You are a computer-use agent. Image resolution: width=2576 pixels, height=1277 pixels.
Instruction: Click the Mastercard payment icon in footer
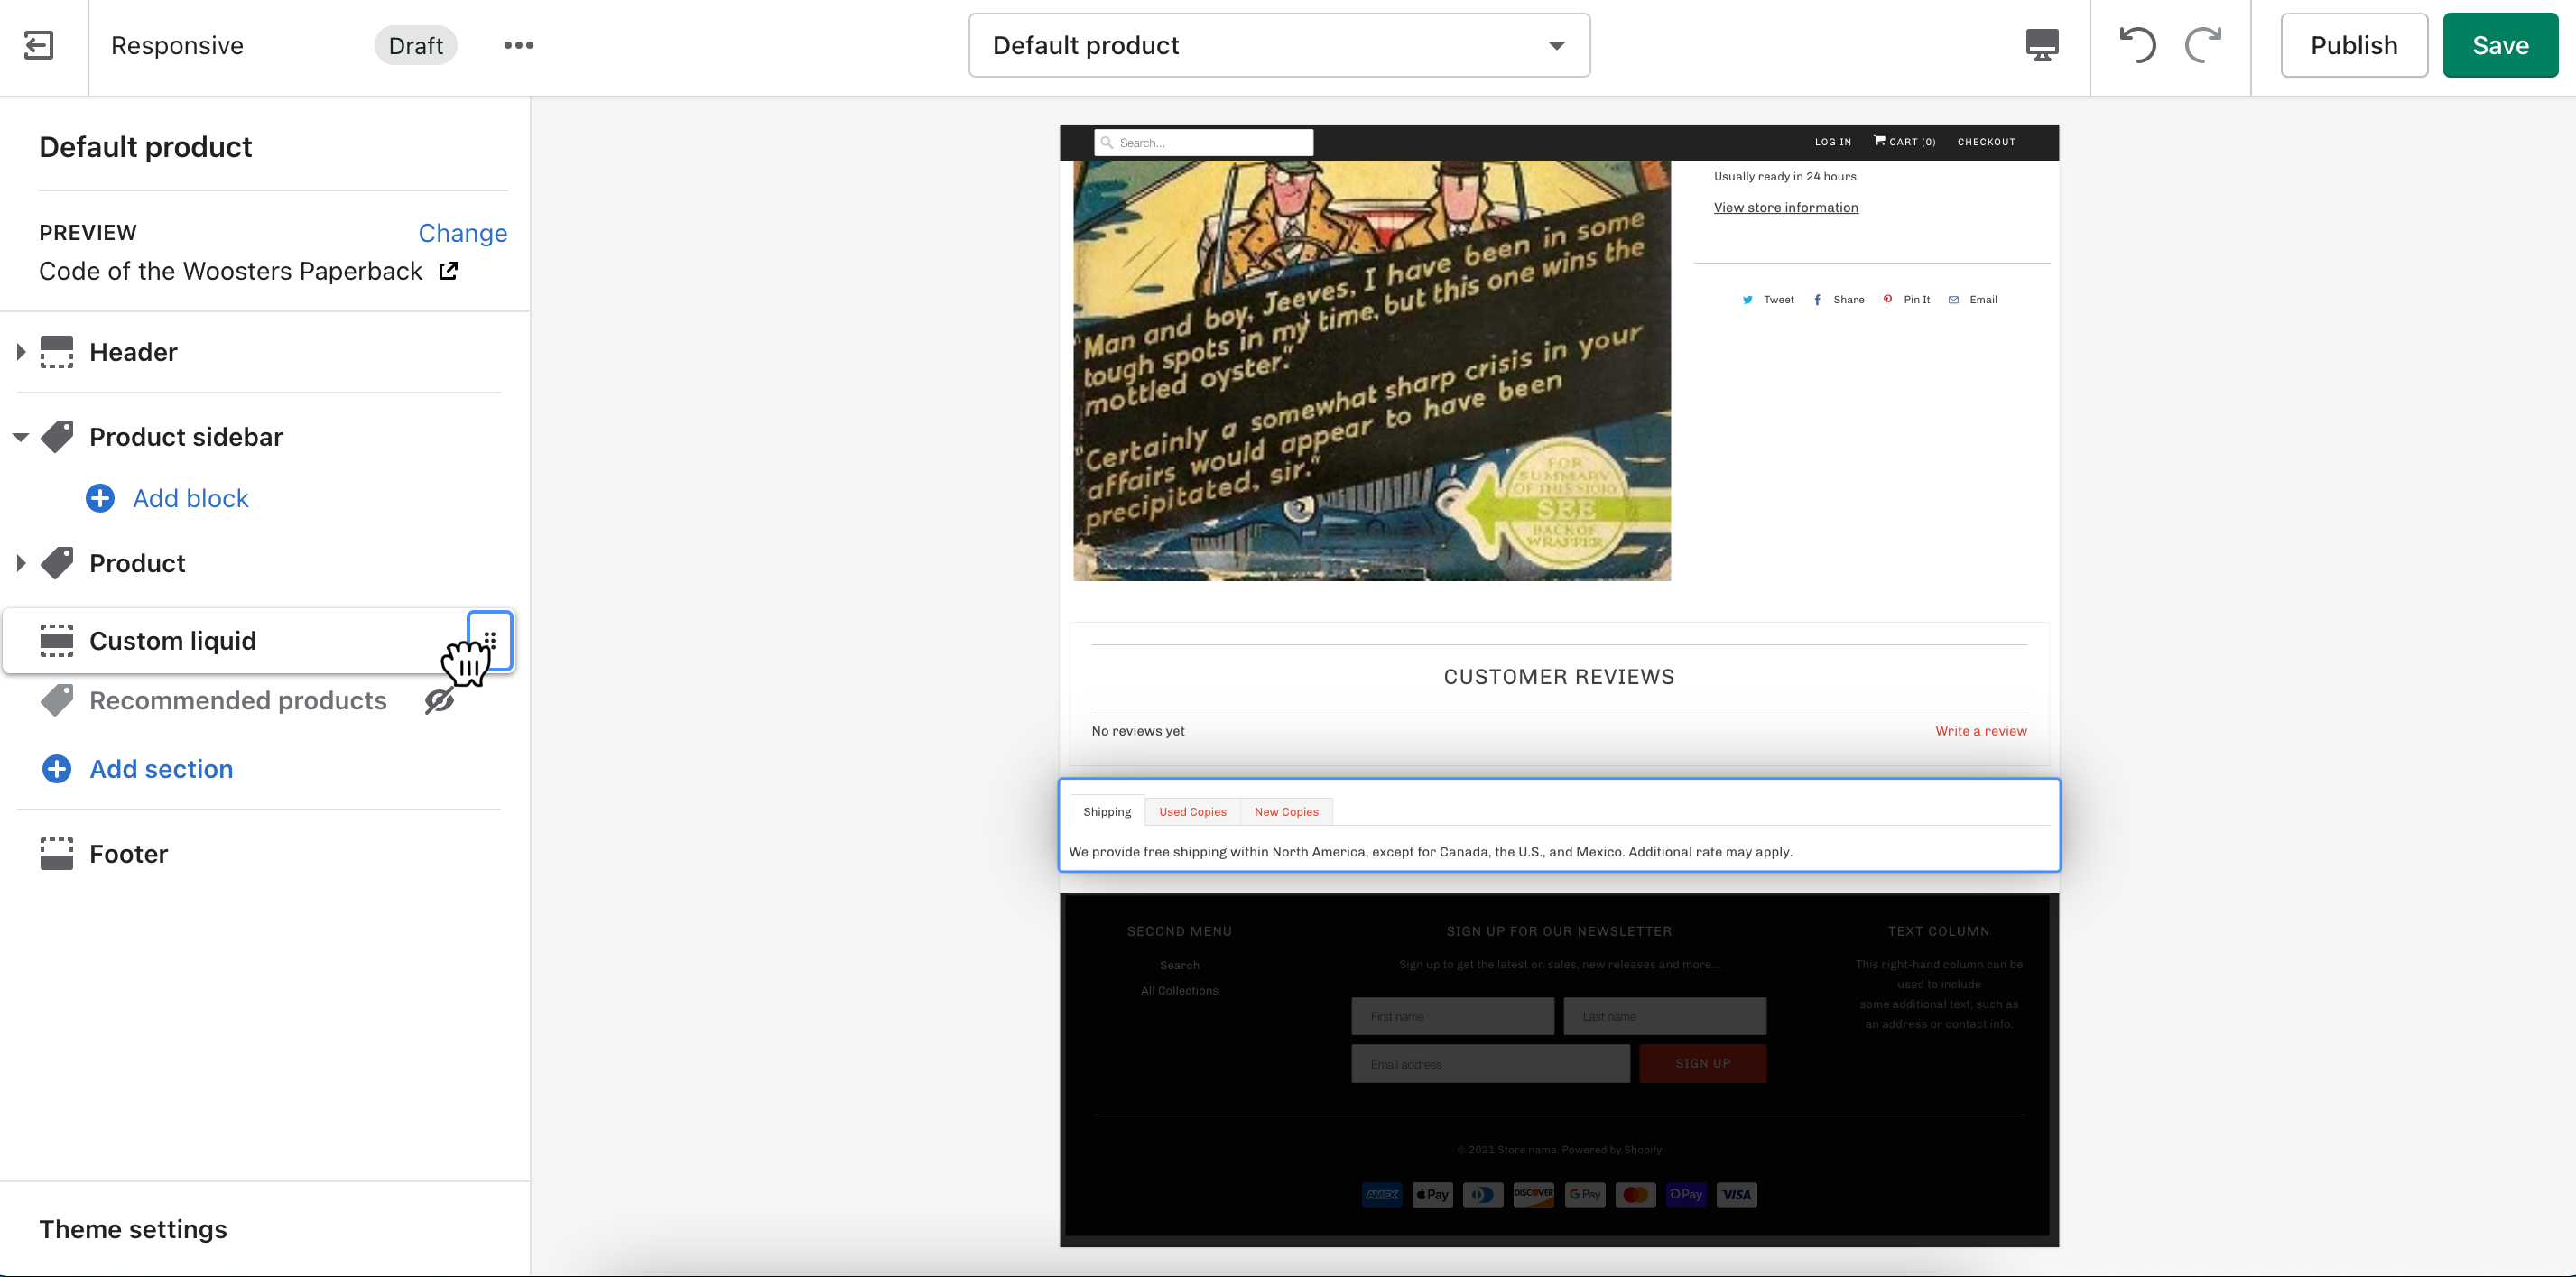tap(1635, 1194)
